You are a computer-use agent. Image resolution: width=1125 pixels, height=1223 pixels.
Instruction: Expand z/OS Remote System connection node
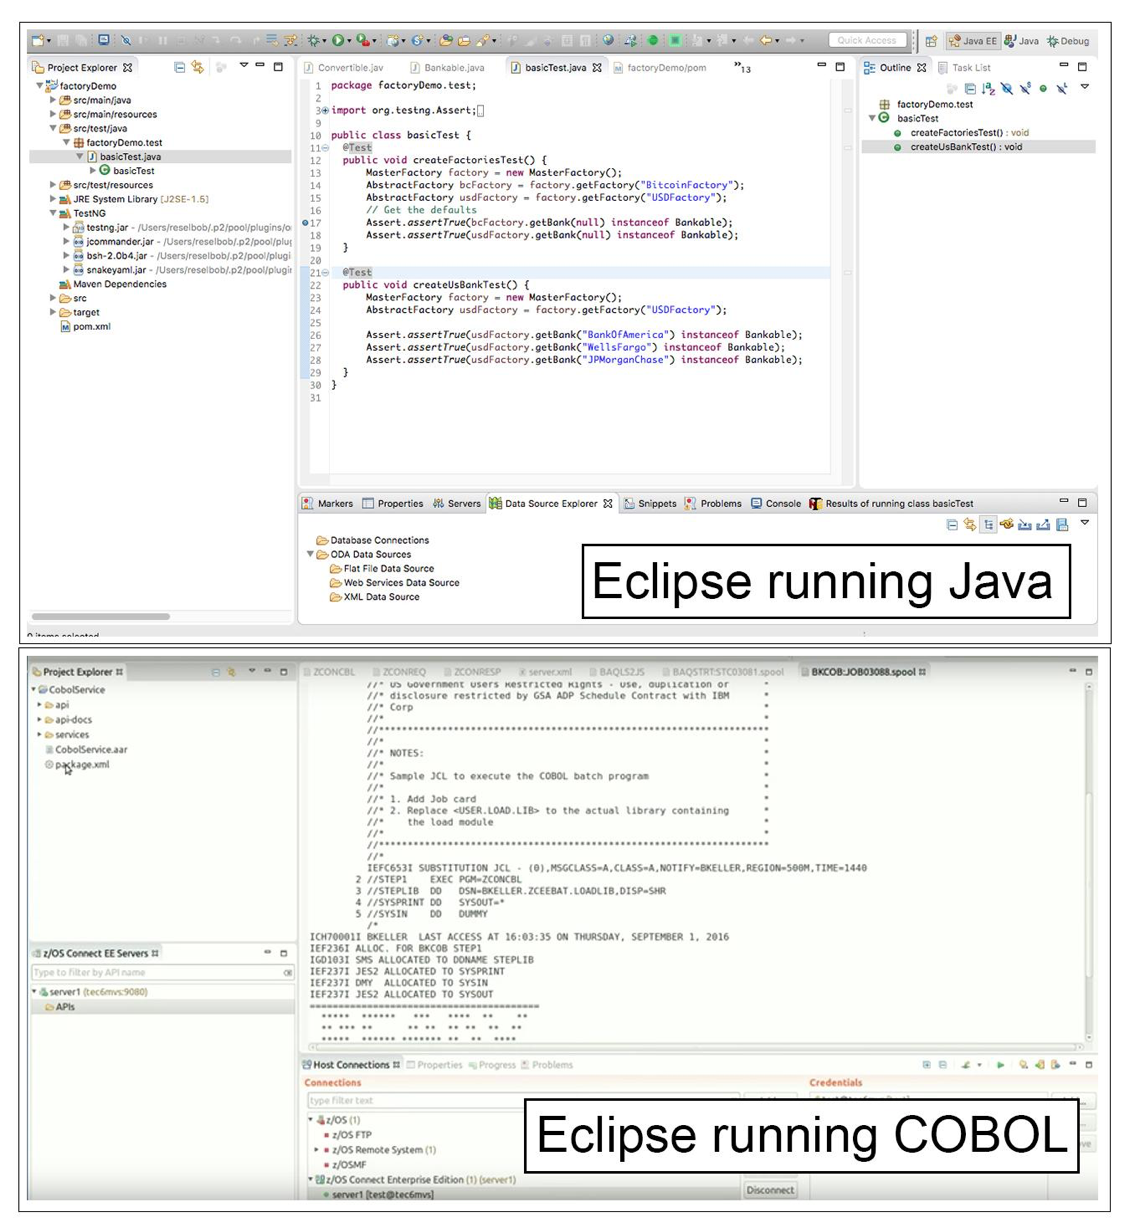click(x=317, y=1150)
